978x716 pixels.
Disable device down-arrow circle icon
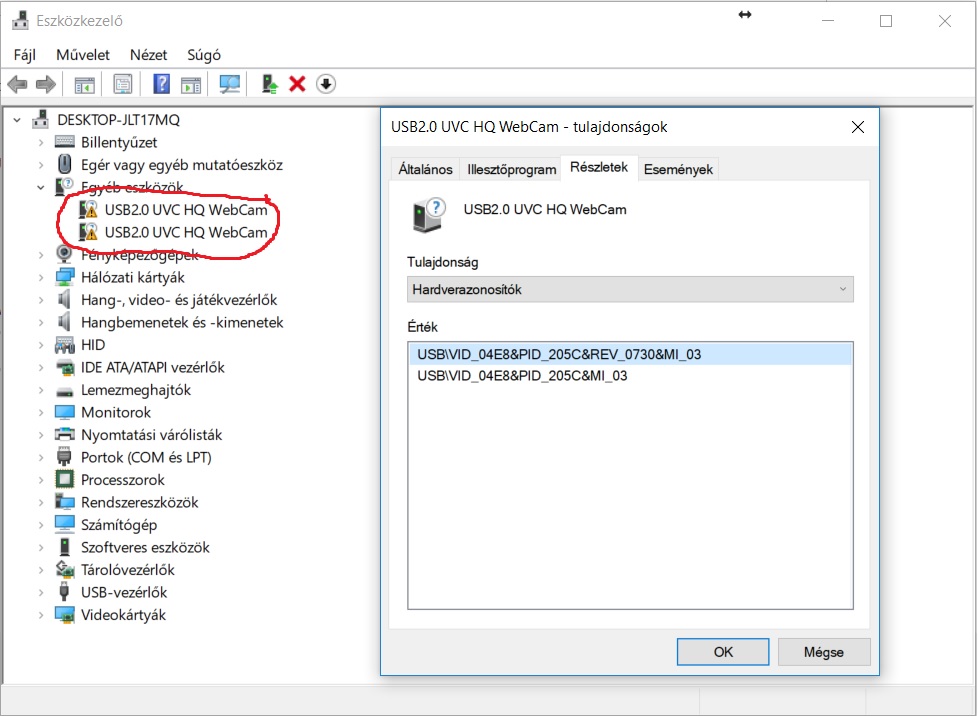point(326,84)
